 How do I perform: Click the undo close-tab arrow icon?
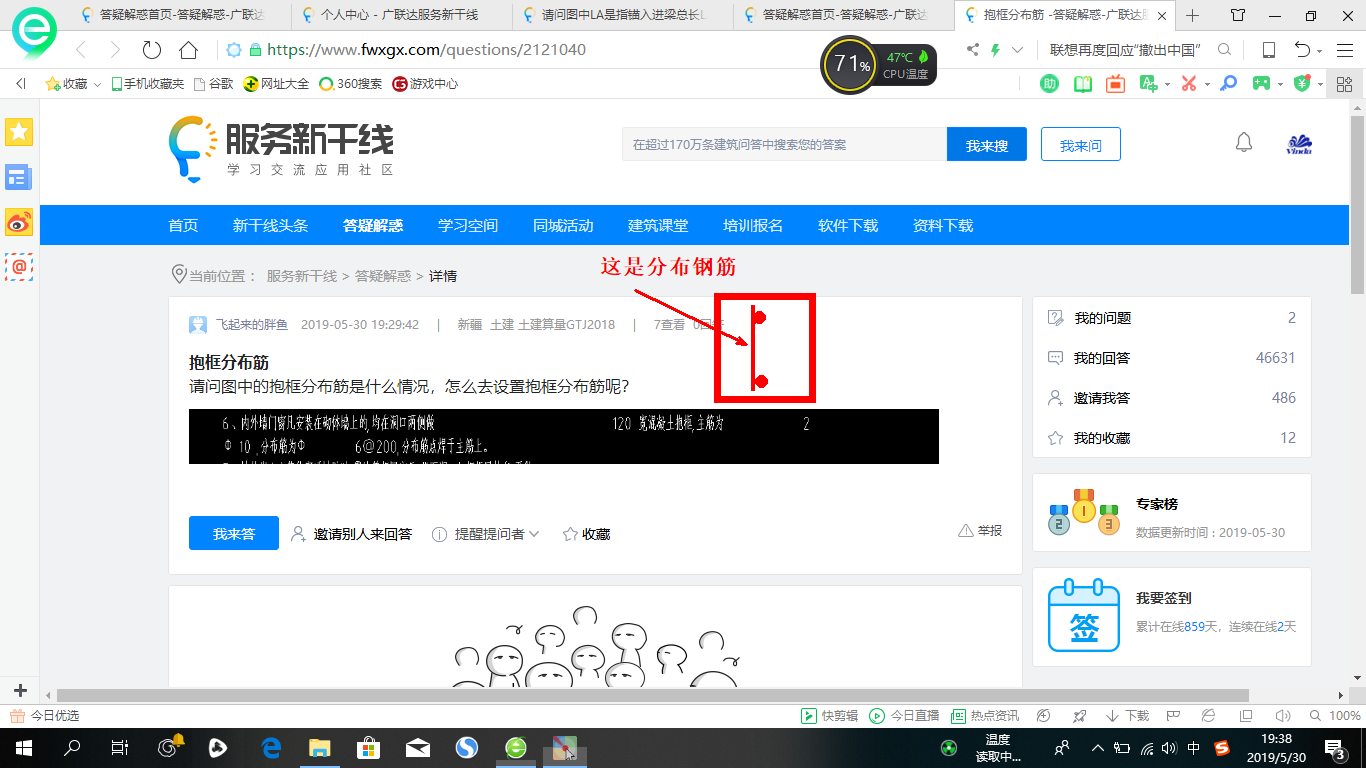coord(1302,50)
